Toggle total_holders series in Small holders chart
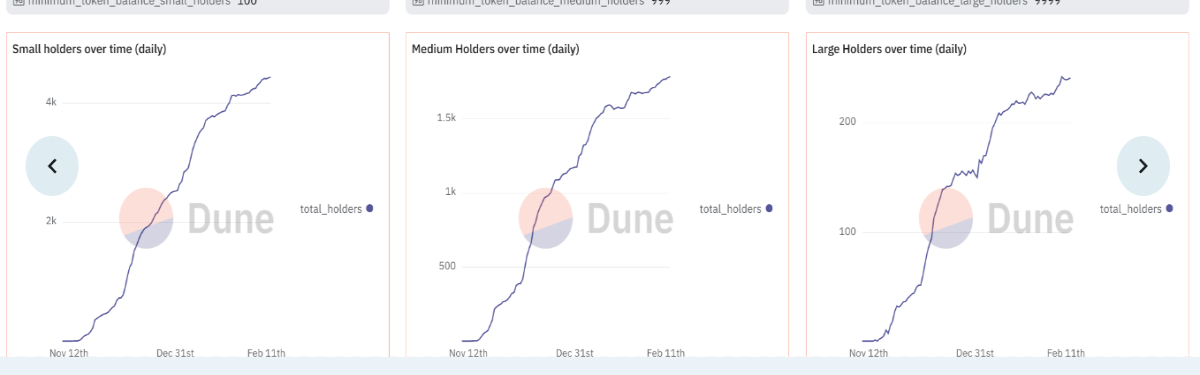The image size is (1200, 375). point(336,208)
